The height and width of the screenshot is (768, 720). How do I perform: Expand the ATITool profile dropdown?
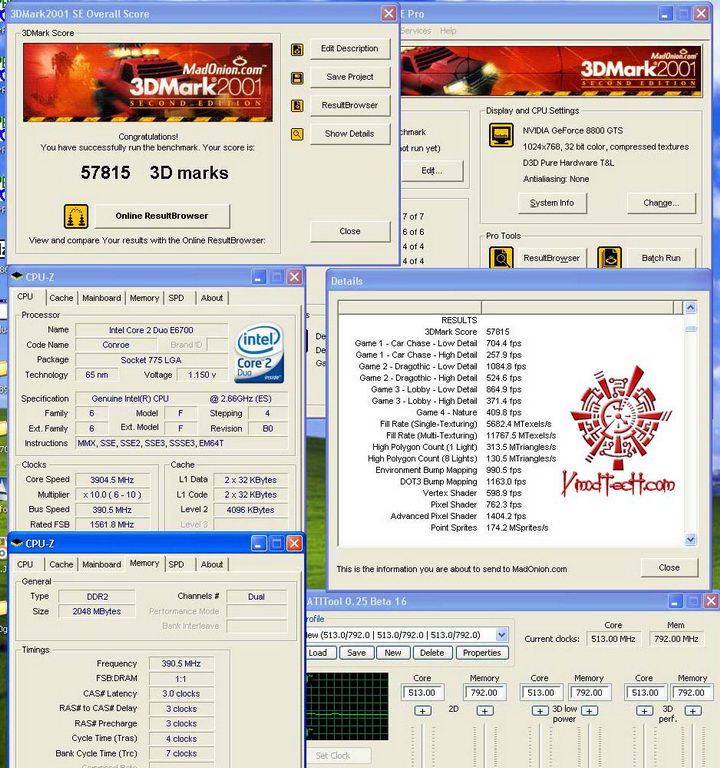pos(502,635)
